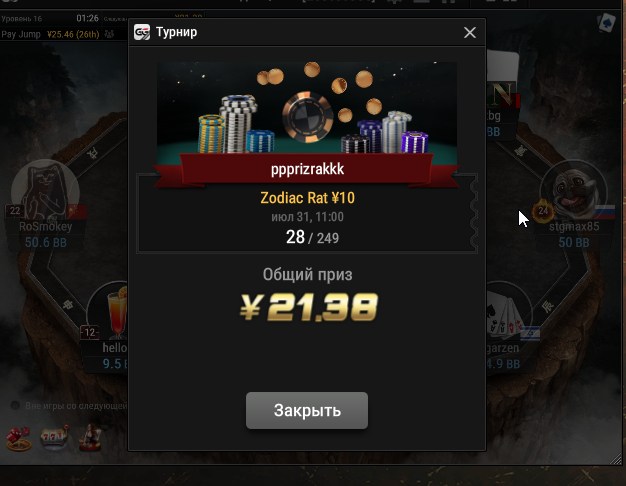626x486 pixels.
Task: Open RoSmokey's cat avatar
Action: pyautogui.click(x=45, y=193)
